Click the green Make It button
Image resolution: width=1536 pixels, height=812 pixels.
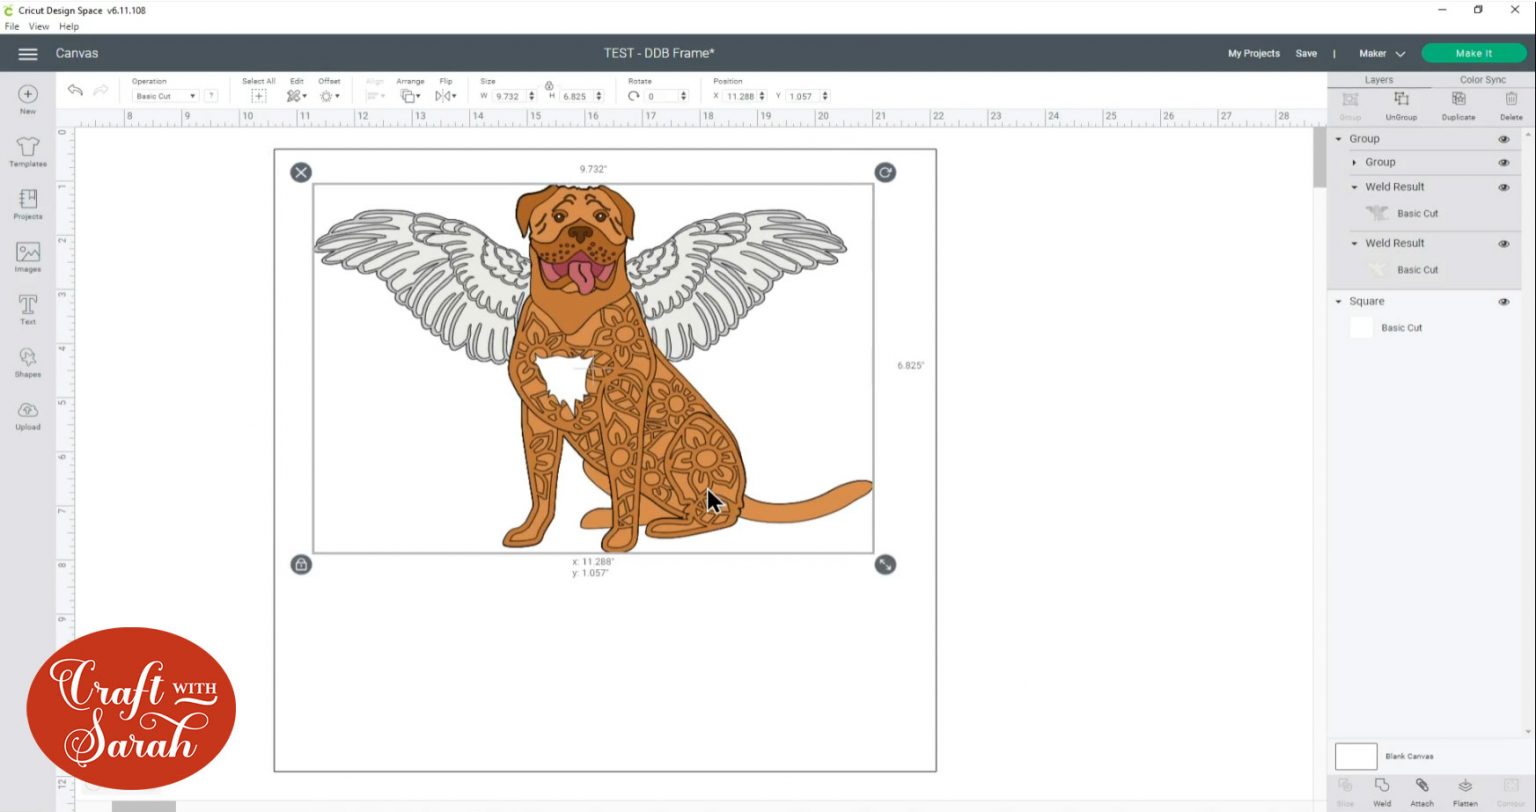[1473, 54]
